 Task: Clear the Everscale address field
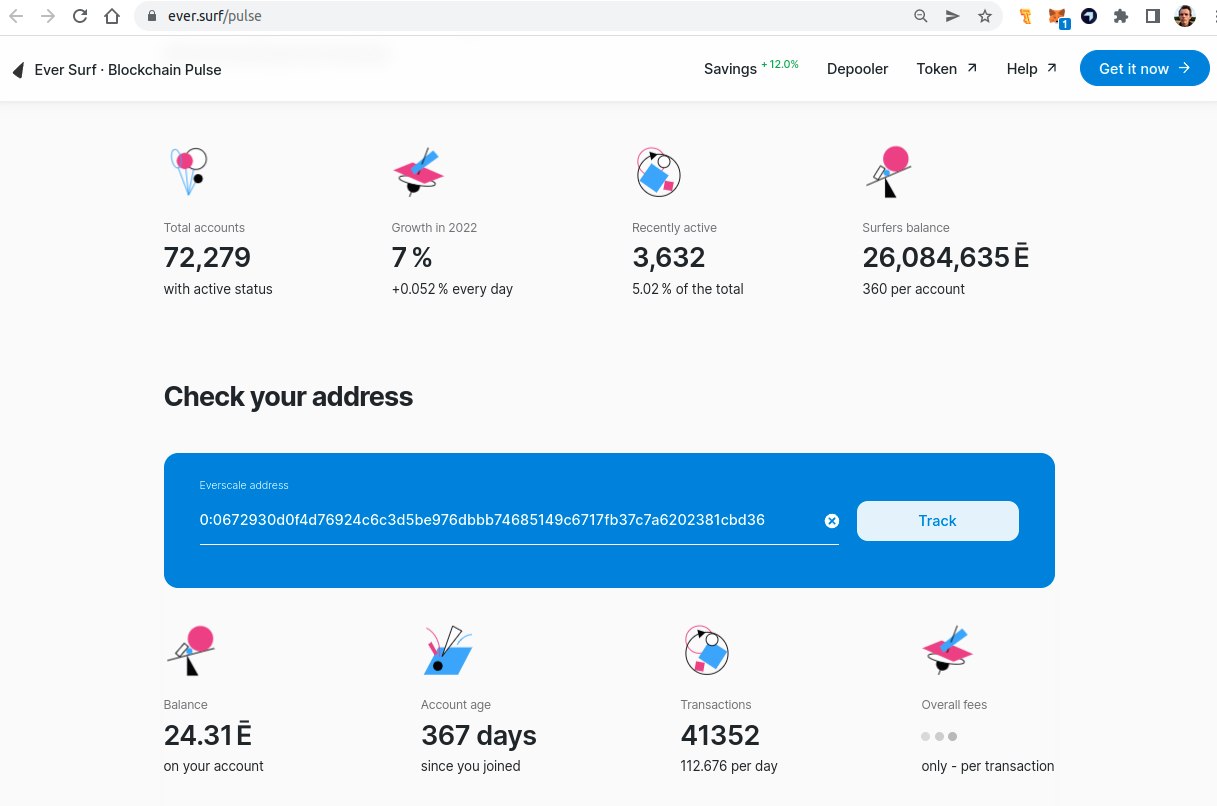point(831,521)
